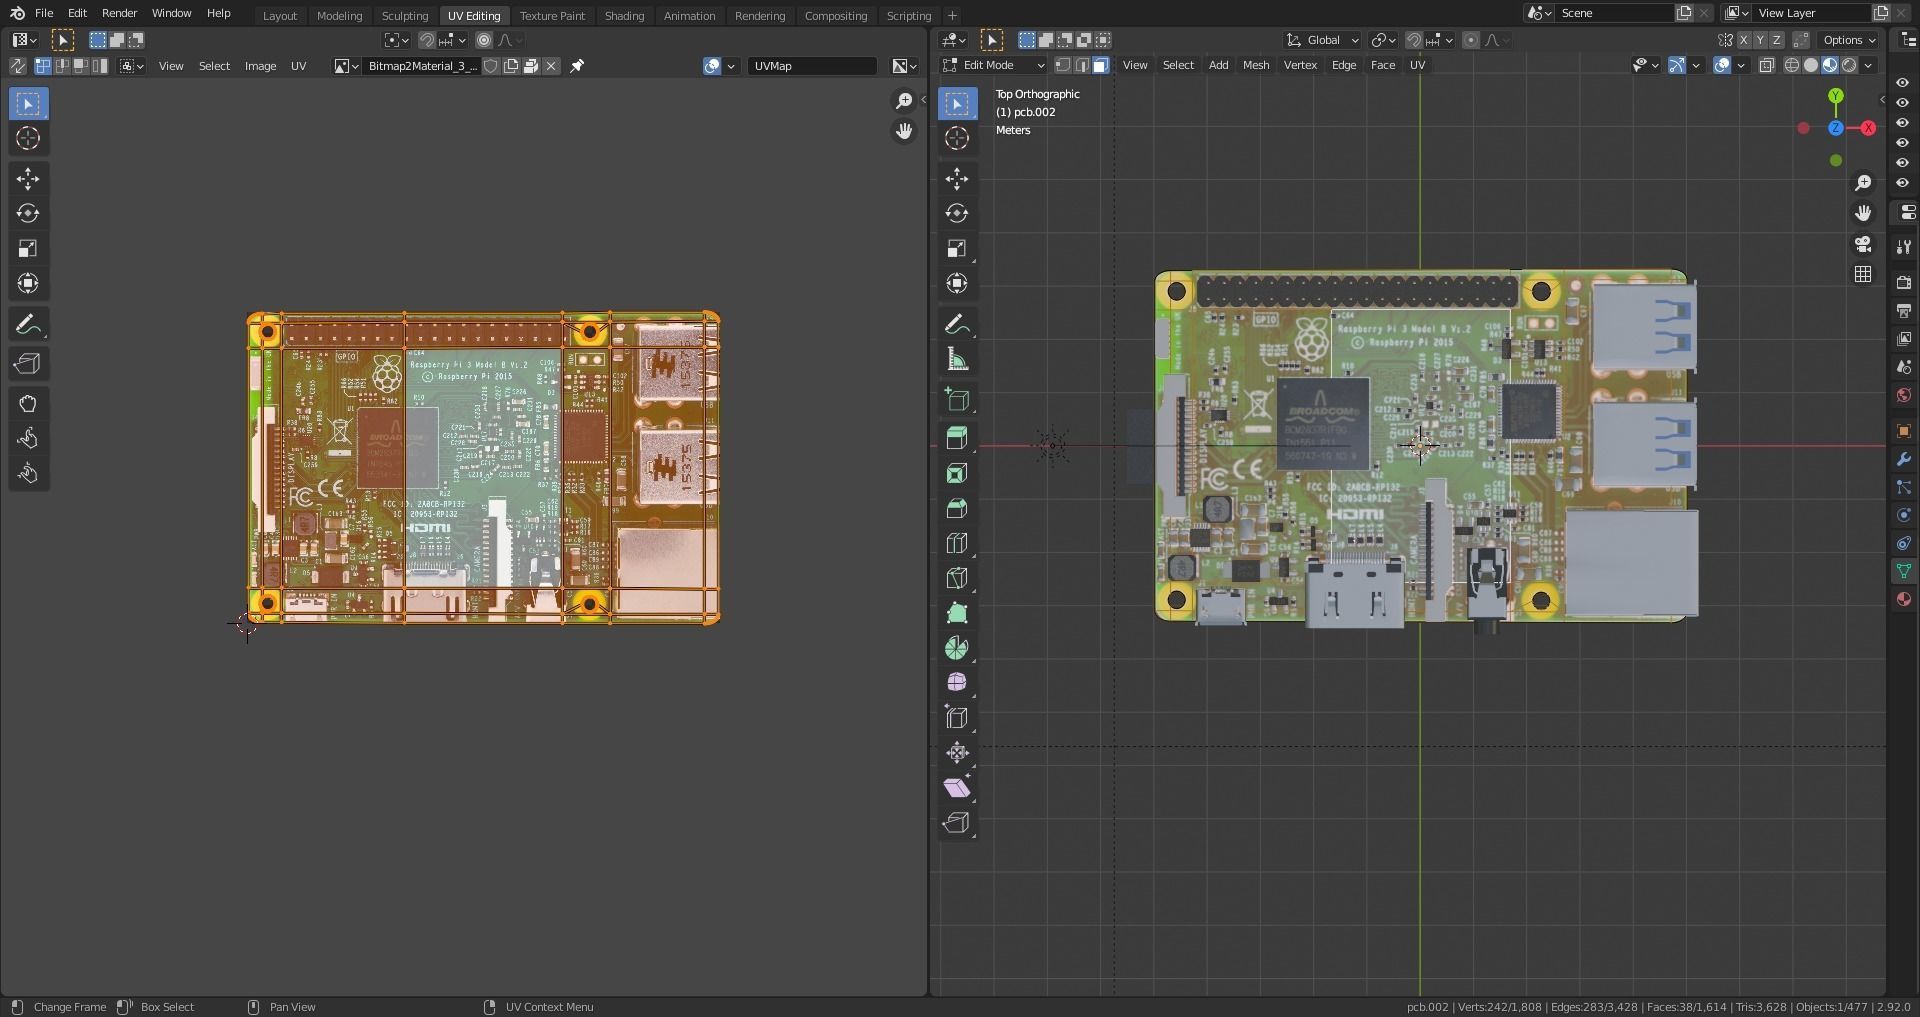Viewport: 1920px width, 1017px height.
Task: Toggle proportional editing in 3D viewport
Action: pos(1470,40)
